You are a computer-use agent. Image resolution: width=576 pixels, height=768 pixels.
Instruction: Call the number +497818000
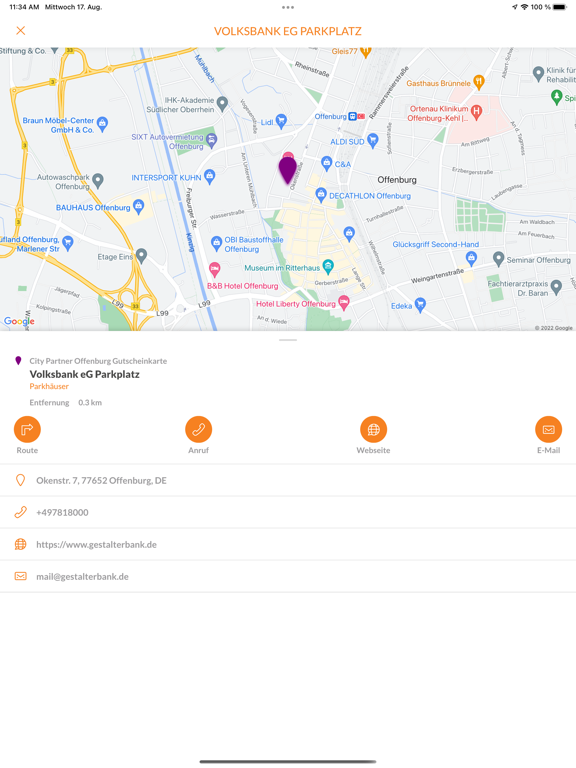pyautogui.click(x=288, y=512)
